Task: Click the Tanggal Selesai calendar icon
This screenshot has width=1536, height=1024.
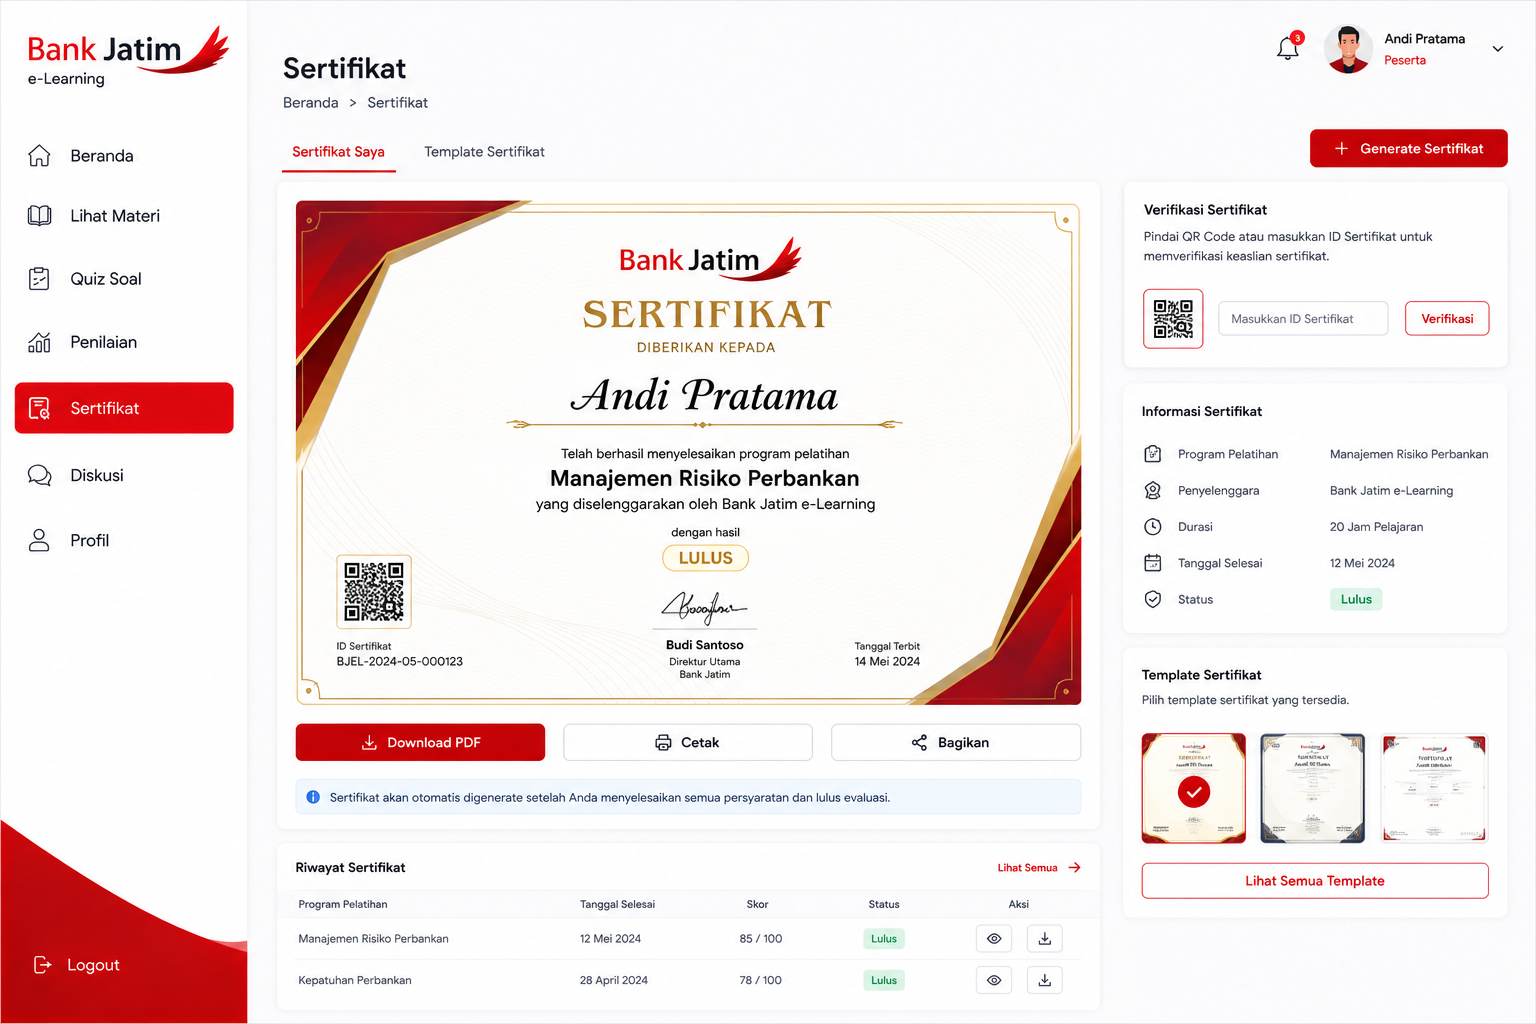Action: (x=1153, y=563)
